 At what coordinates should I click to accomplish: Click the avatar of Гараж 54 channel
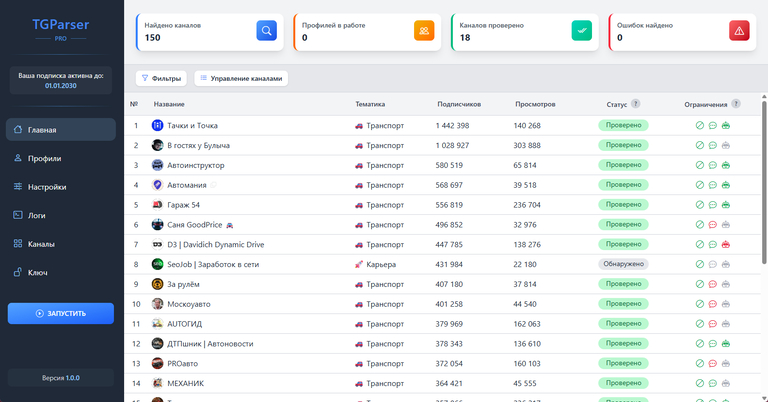pos(157,205)
